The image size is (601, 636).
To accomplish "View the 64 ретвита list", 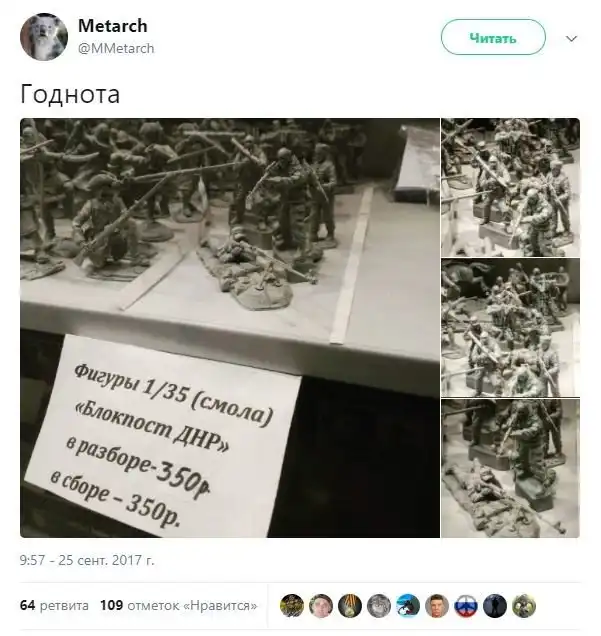I will click(54, 606).
